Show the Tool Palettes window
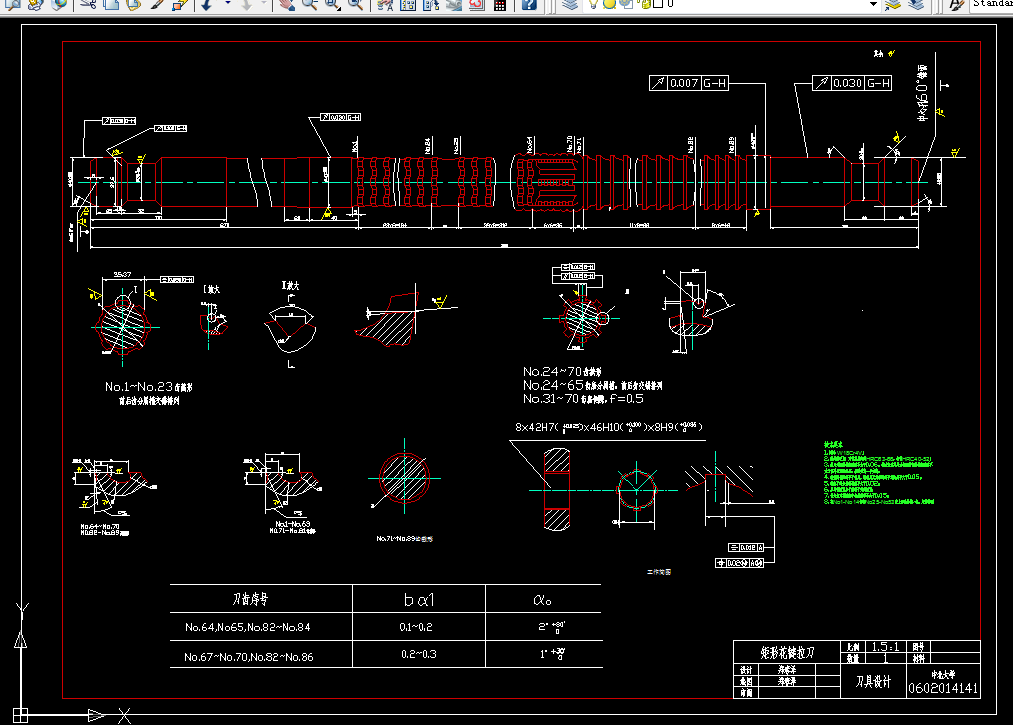 [x=430, y=4]
